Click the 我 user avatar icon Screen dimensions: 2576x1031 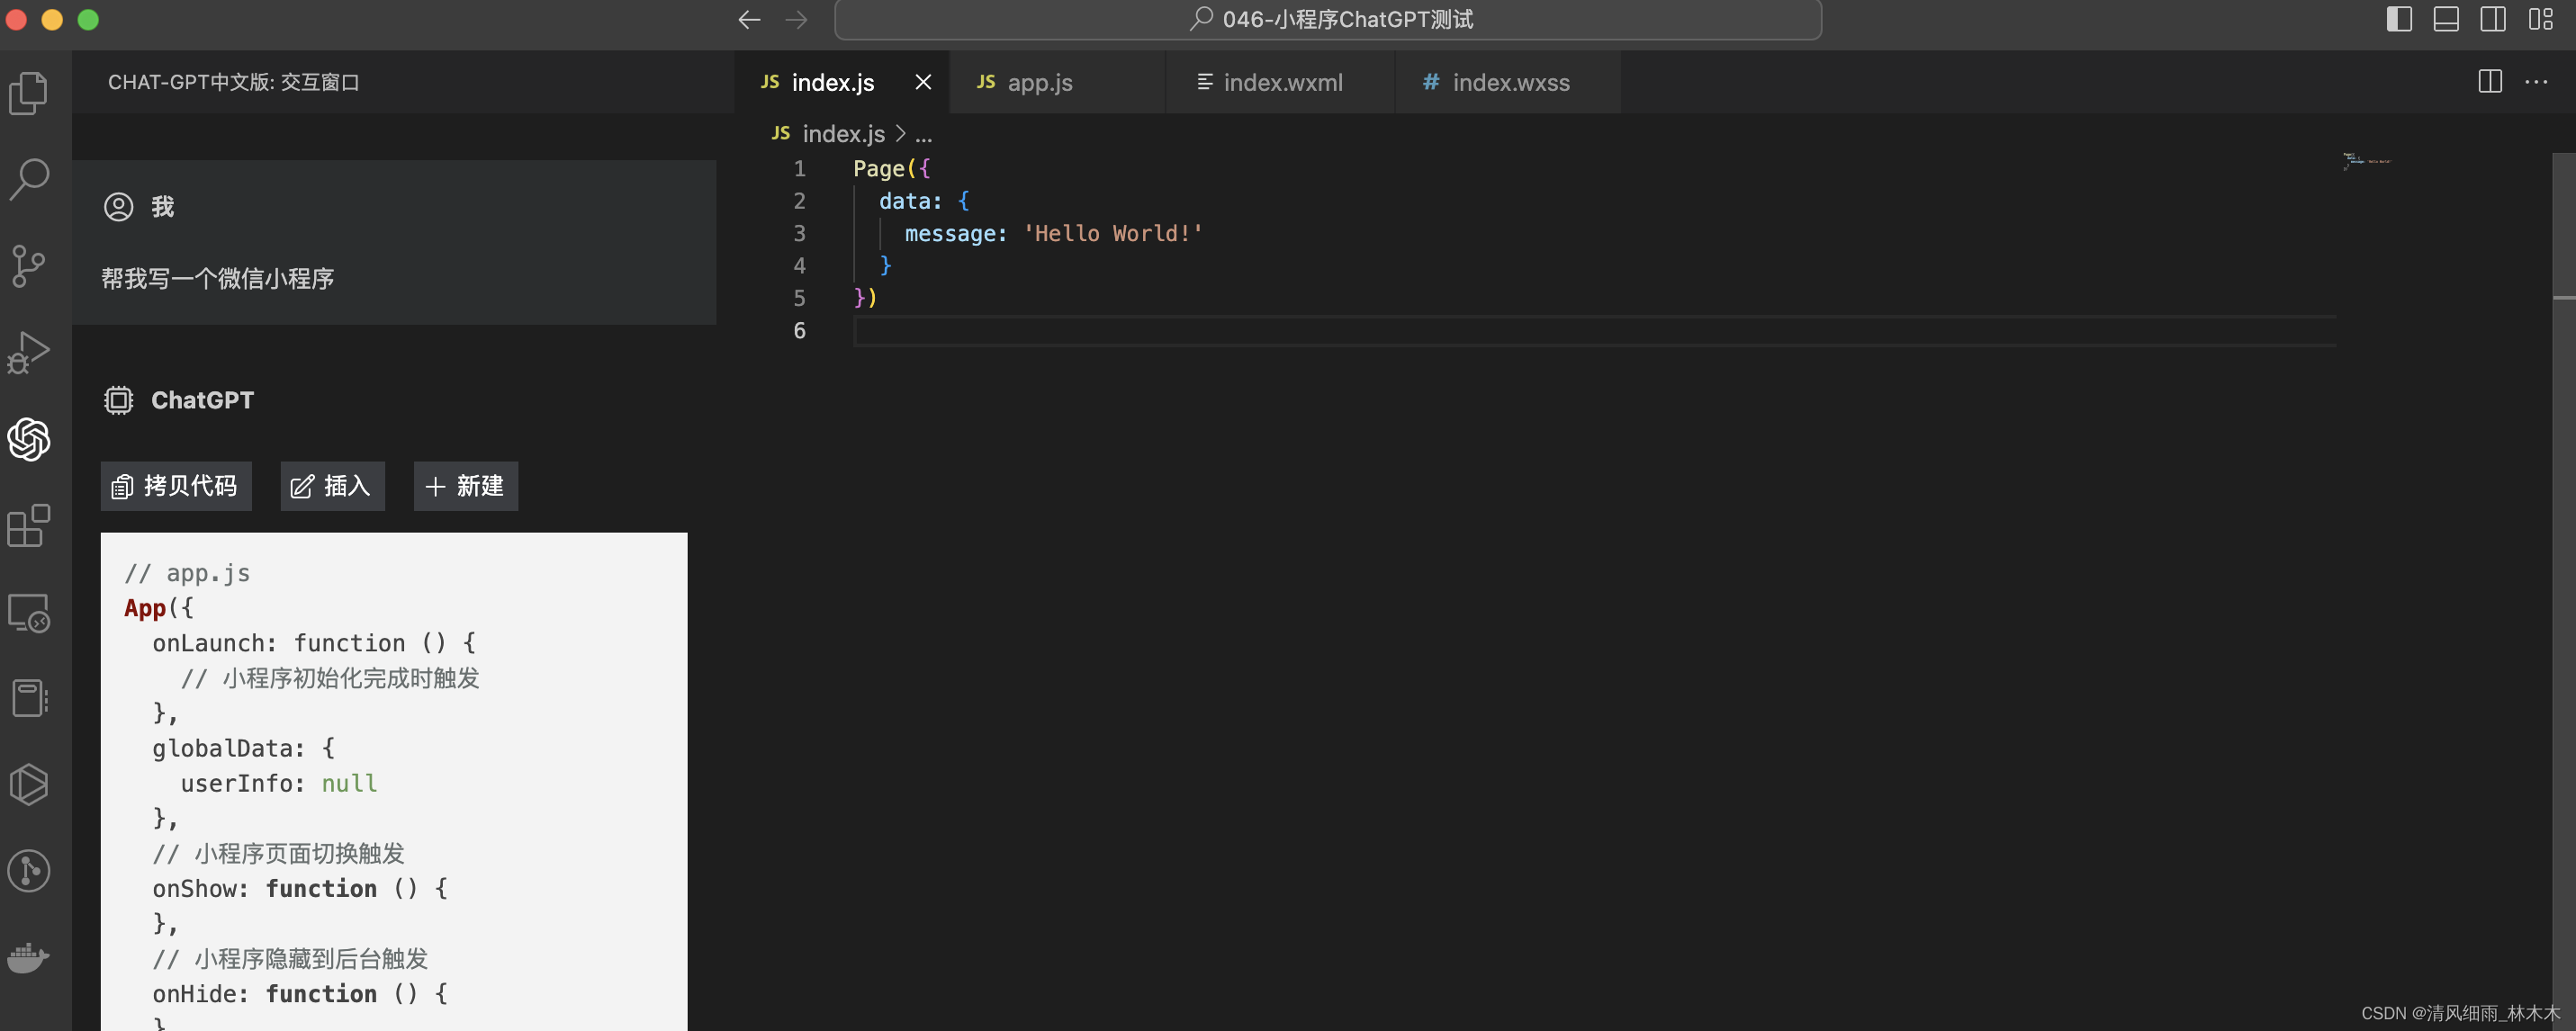tap(118, 207)
